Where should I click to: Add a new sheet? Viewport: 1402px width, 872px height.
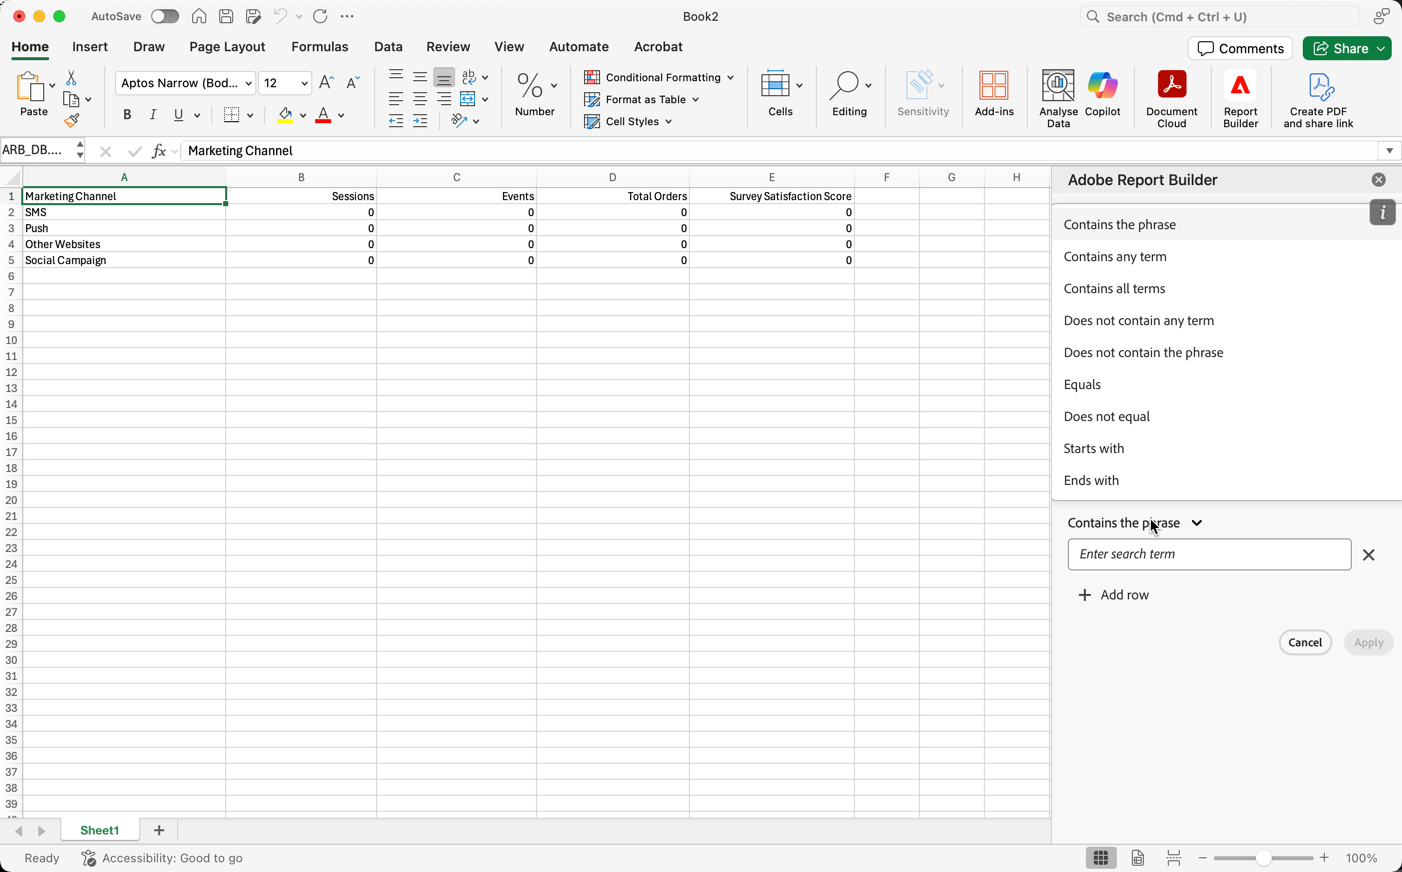point(159,830)
